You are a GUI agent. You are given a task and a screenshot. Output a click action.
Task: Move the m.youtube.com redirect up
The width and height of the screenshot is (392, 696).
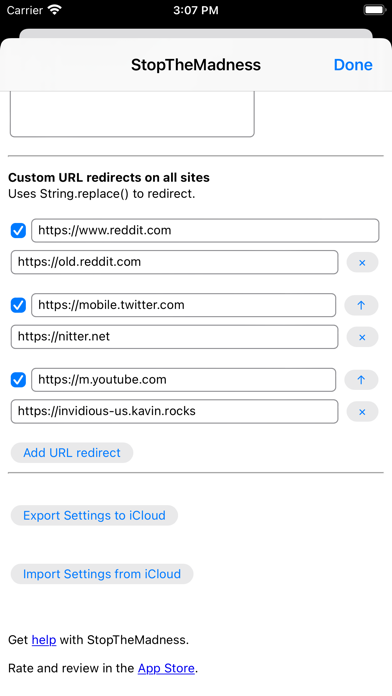pyautogui.click(x=361, y=380)
